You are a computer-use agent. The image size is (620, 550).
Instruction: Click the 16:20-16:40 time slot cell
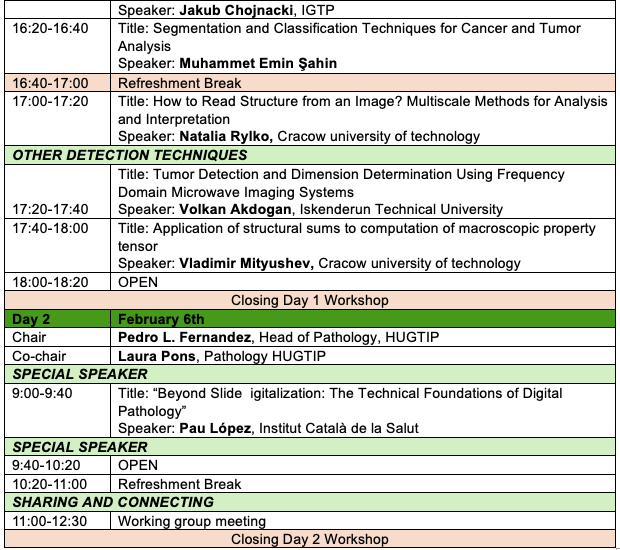(50, 28)
